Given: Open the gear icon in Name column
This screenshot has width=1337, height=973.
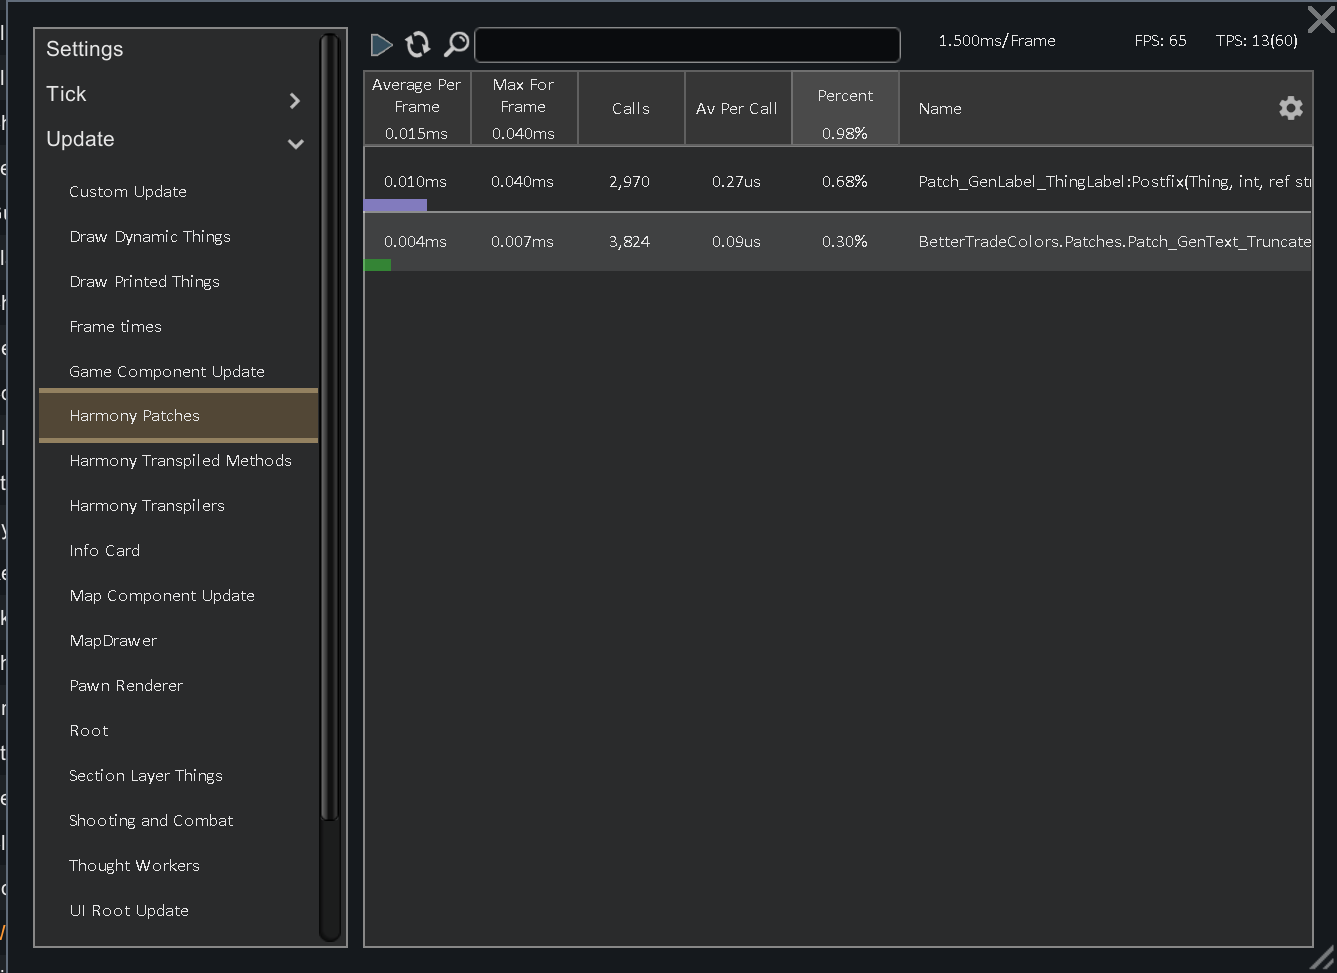Looking at the screenshot, I should [x=1291, y=108].
